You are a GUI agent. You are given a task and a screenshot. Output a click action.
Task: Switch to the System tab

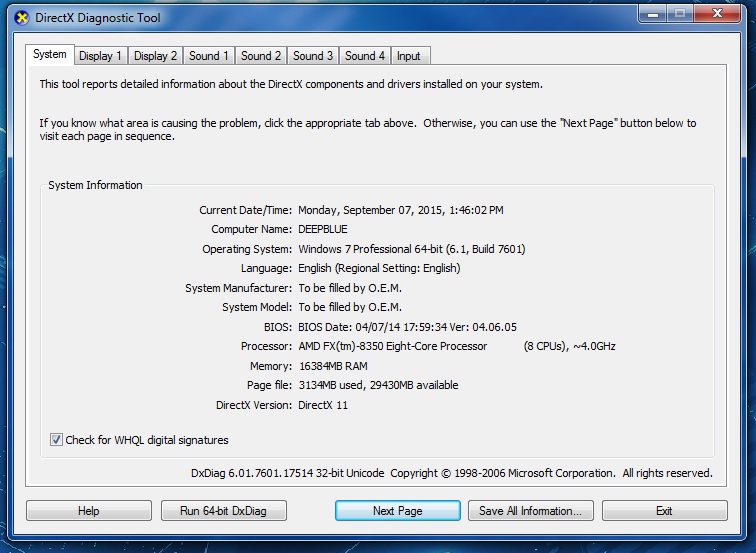(50, 54)
